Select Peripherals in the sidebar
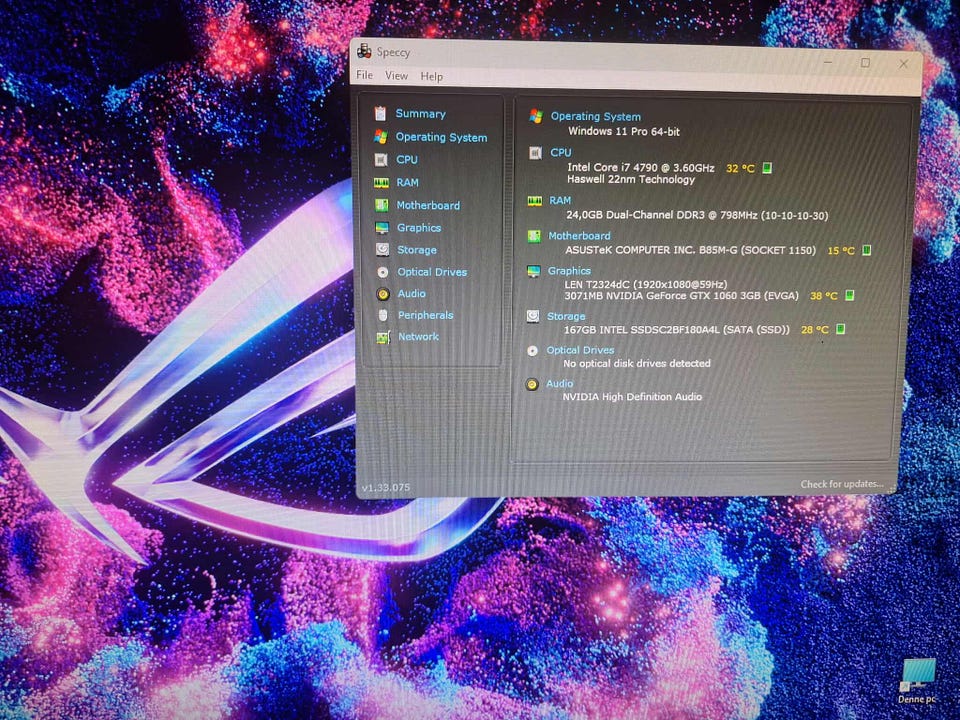 coord(426,315)
